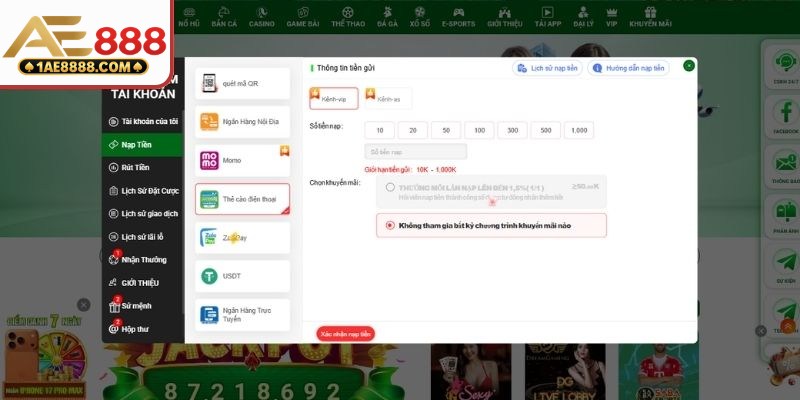
Task: Choose the 300 deposit amount
Action: [x=513, y=130]
